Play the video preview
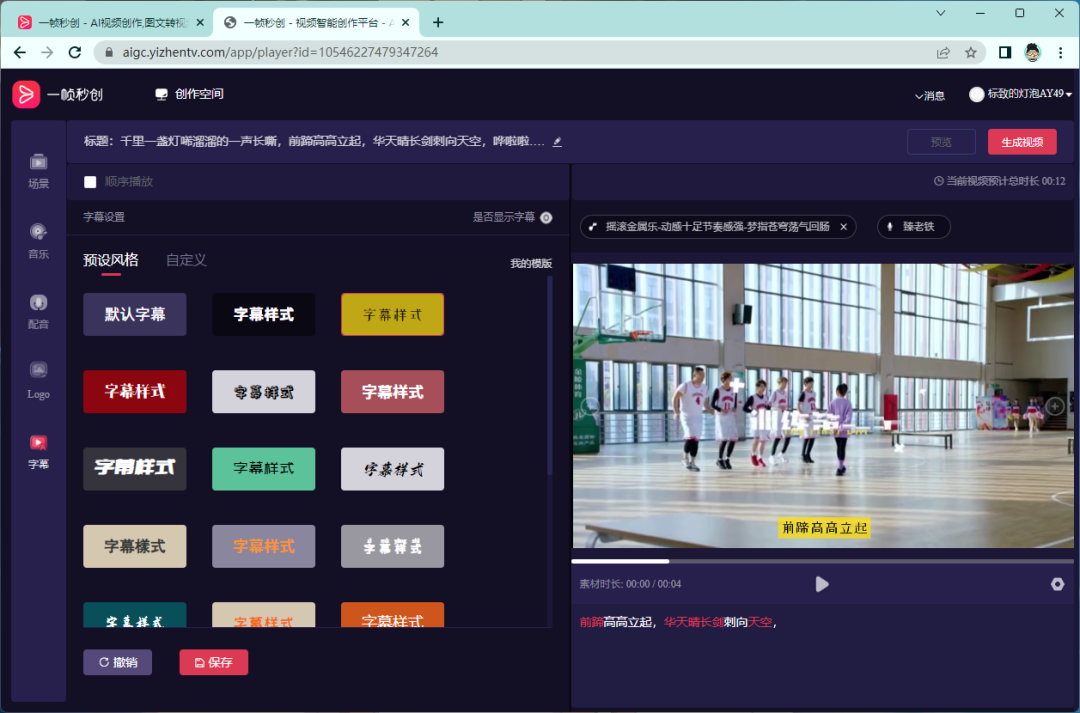 [x=822, y=584]
